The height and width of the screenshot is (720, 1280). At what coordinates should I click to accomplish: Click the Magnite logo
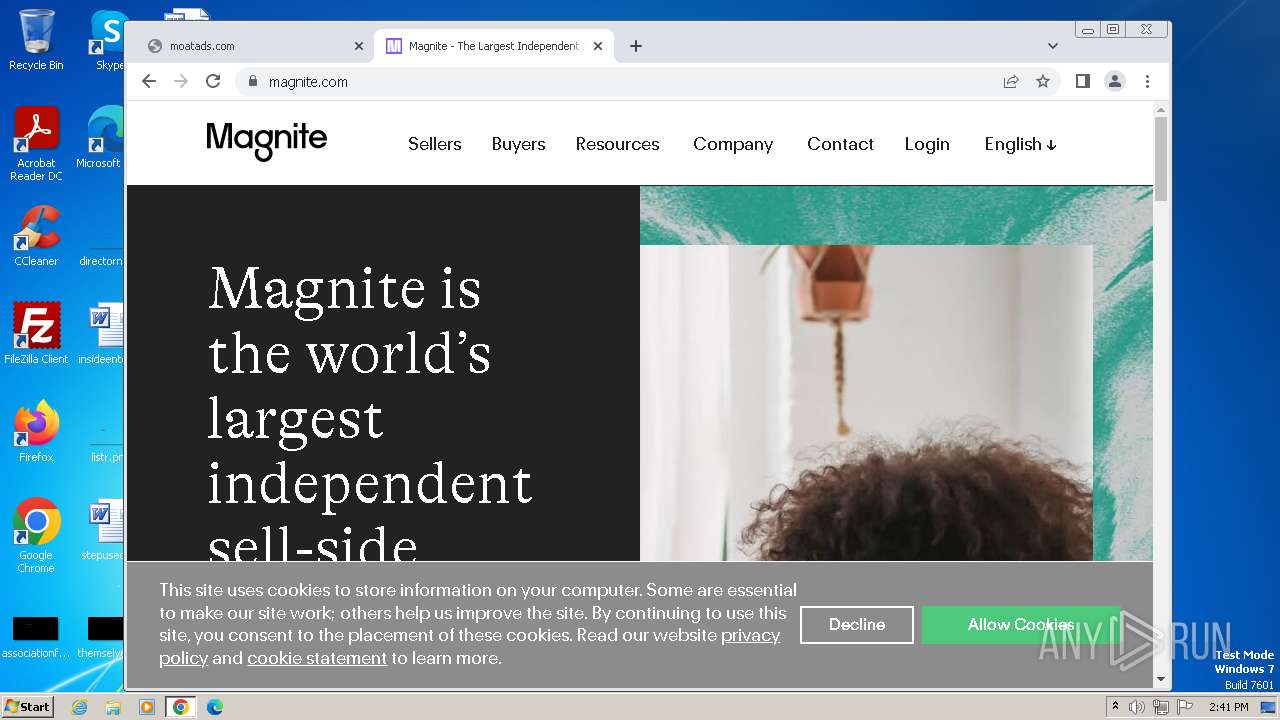pos(267,142)
